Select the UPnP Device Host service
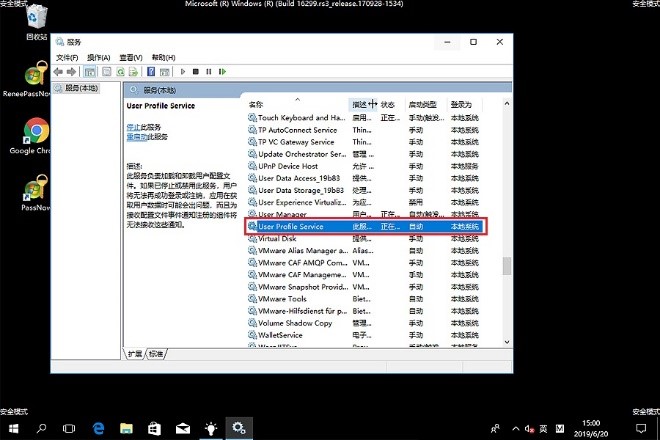The image size is (660, 440). click(x=364, y=166)
